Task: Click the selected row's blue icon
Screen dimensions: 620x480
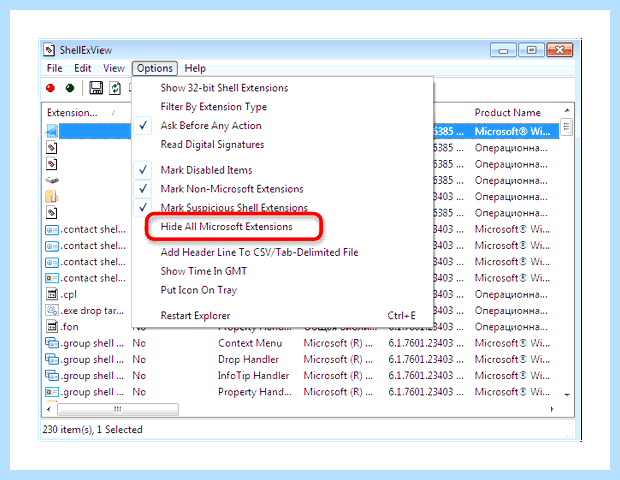Action: click(52, 131)
